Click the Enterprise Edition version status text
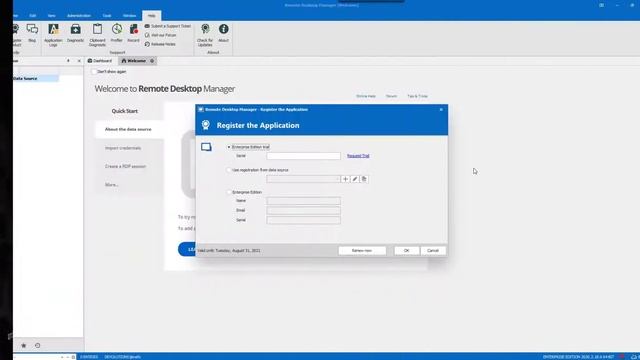 578,357
